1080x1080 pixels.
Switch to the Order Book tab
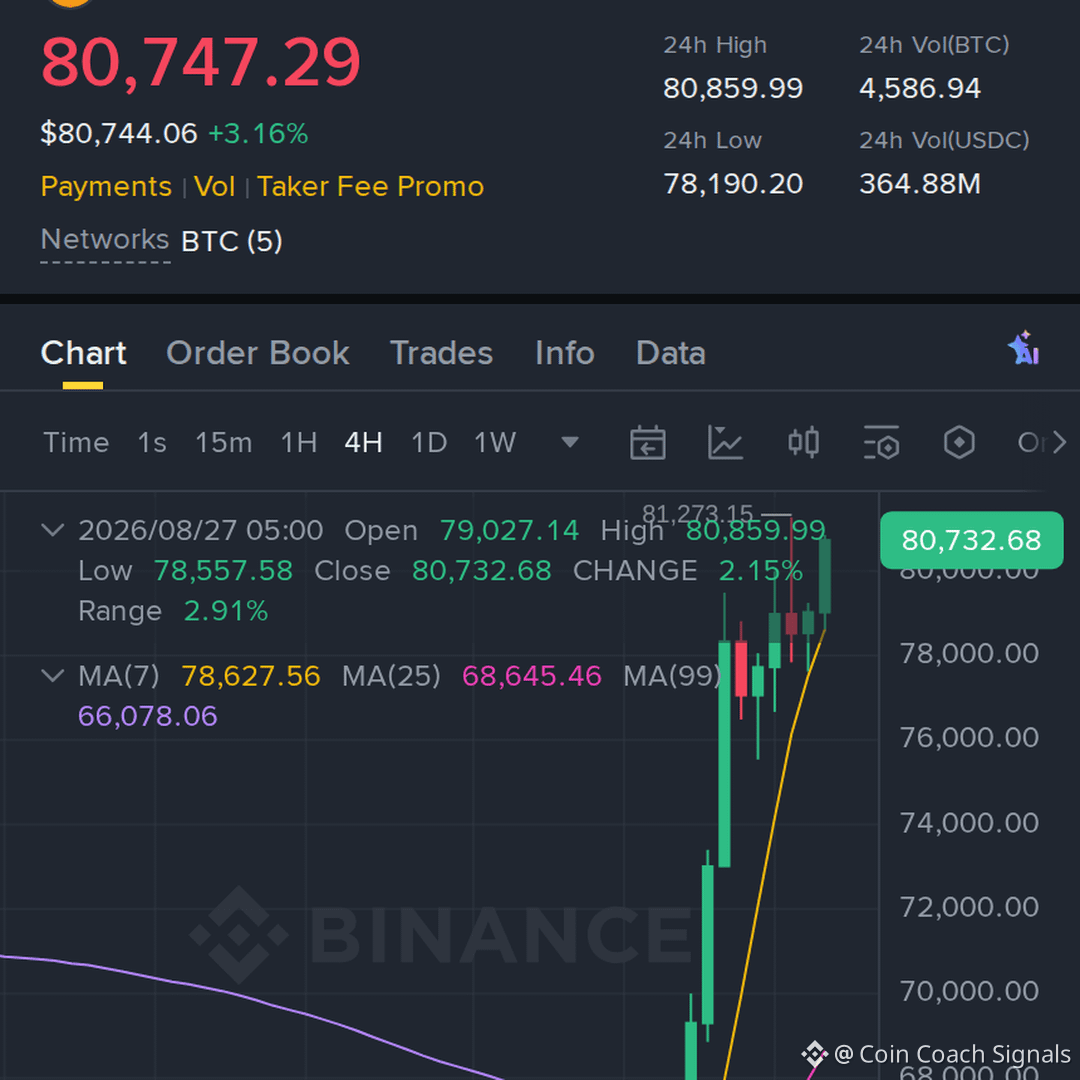click(258, 353)
